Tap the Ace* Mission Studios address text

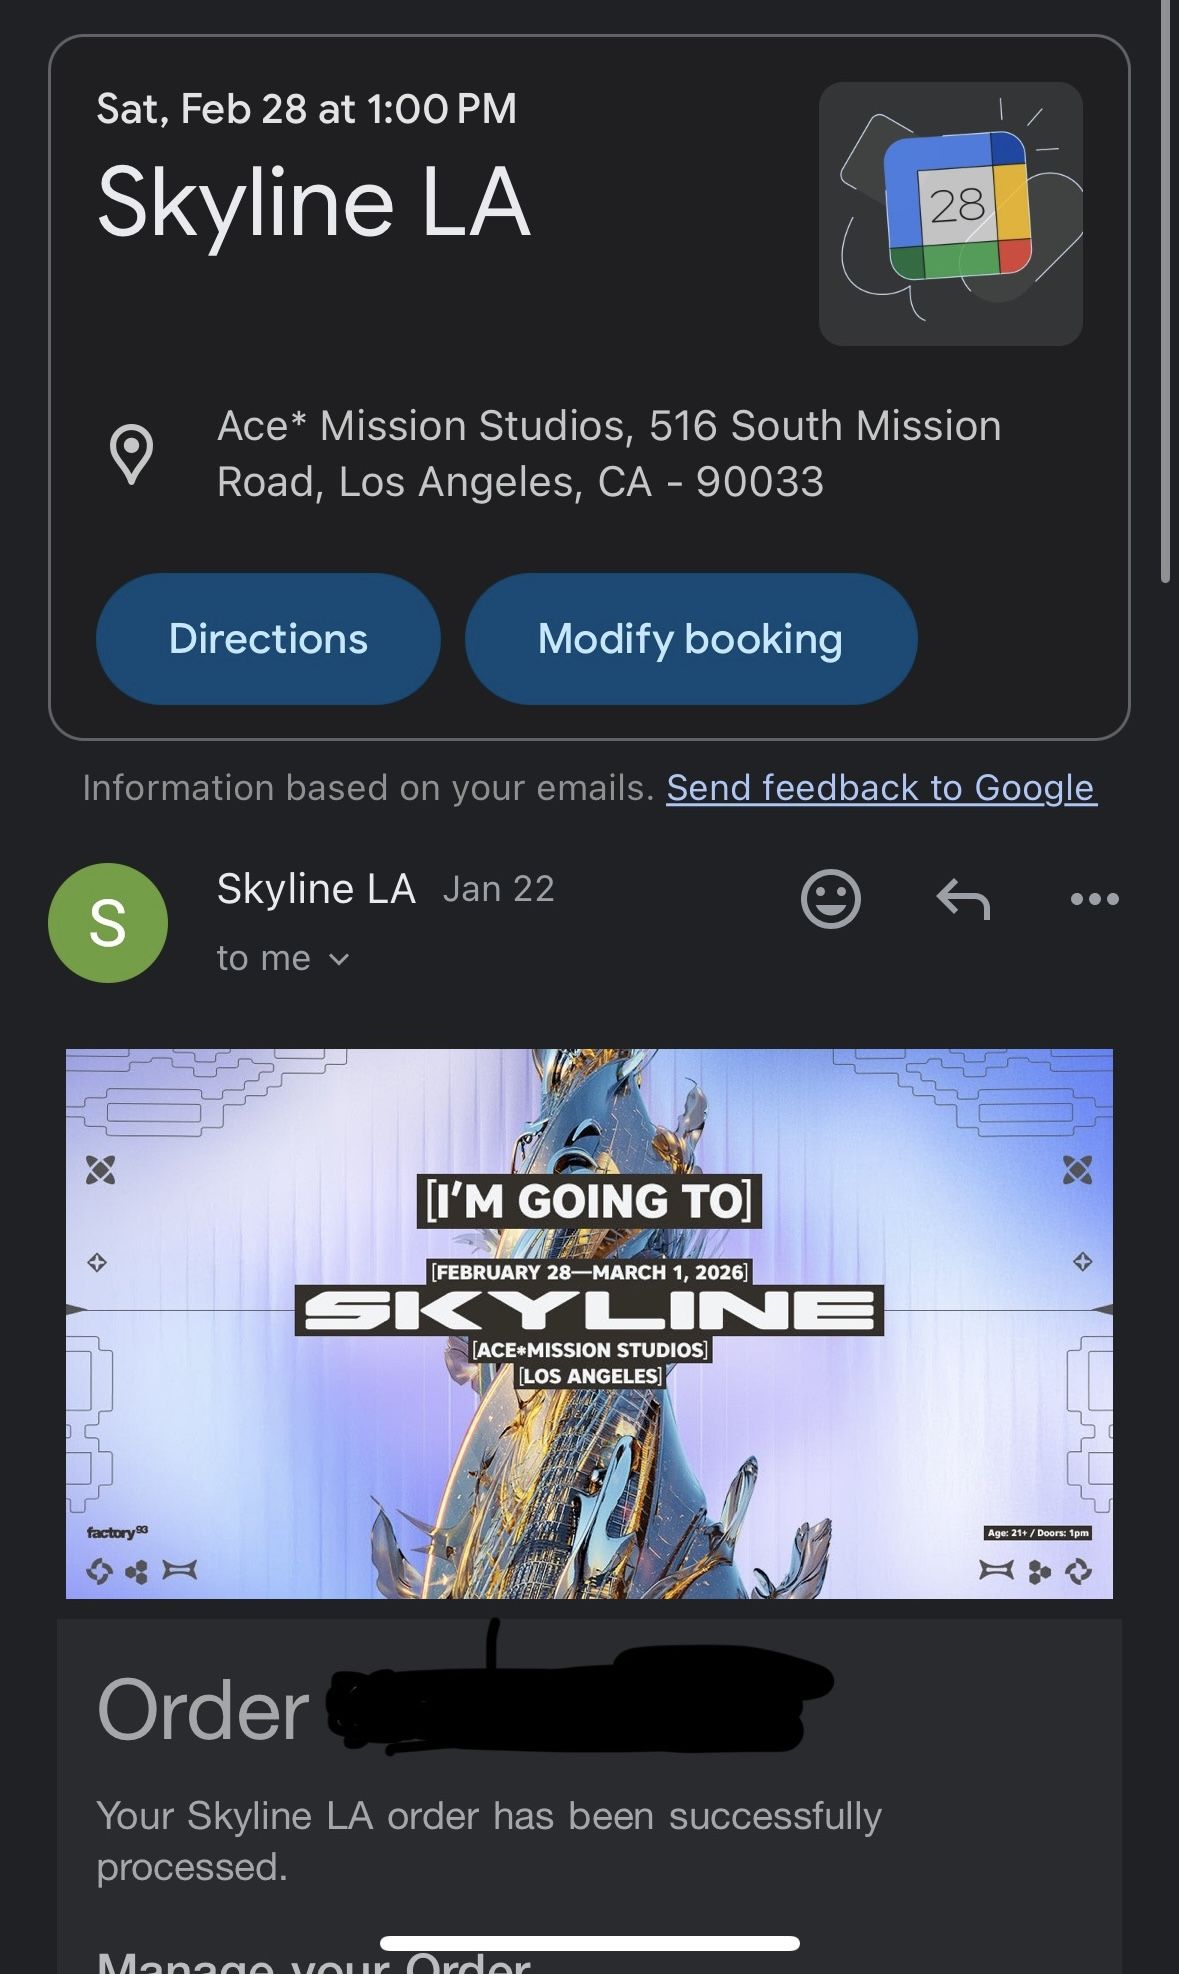608,454
